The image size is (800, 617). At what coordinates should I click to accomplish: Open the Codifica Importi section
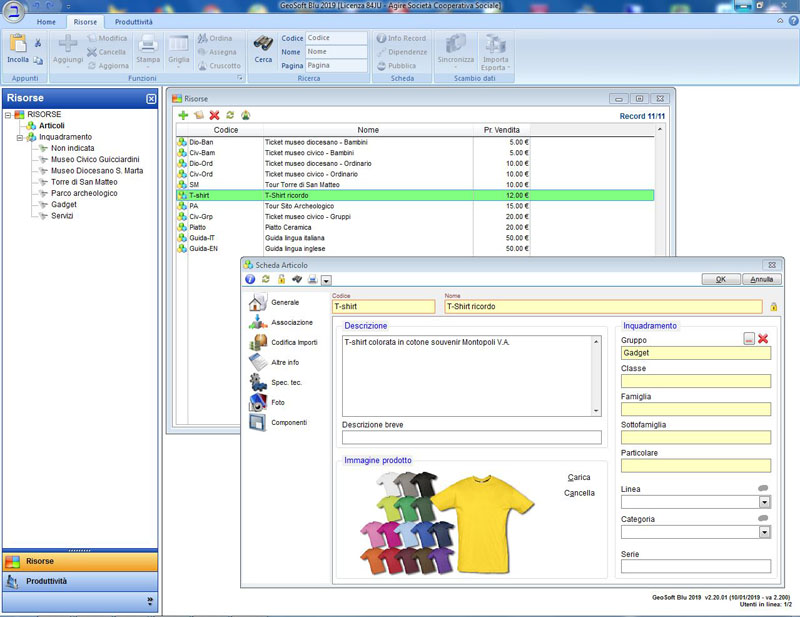(257, 342)
